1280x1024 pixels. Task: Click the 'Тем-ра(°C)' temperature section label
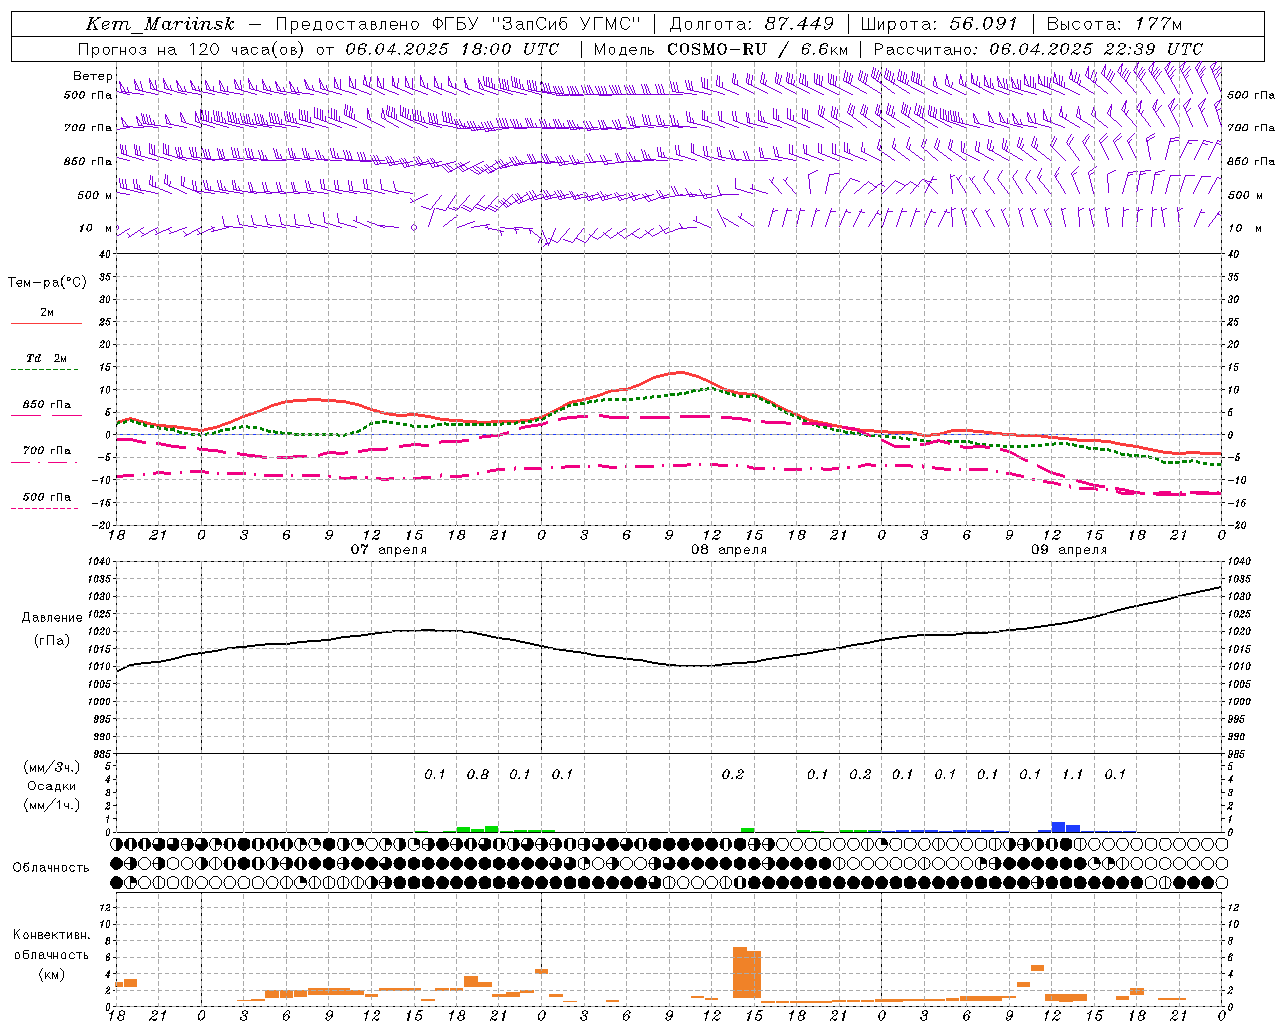click(x=47, y=283)
